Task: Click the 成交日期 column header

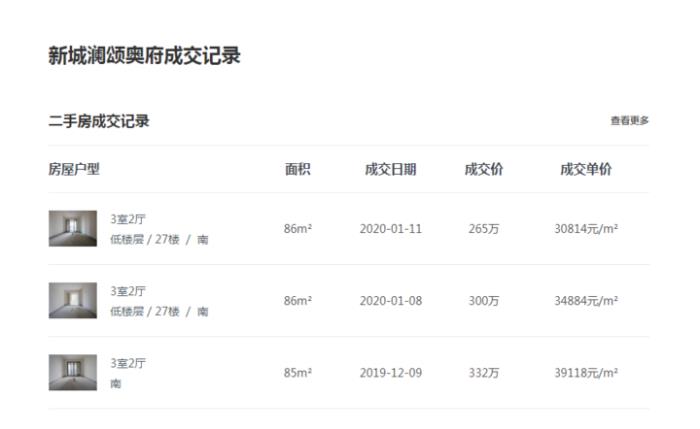Action: 390,169
